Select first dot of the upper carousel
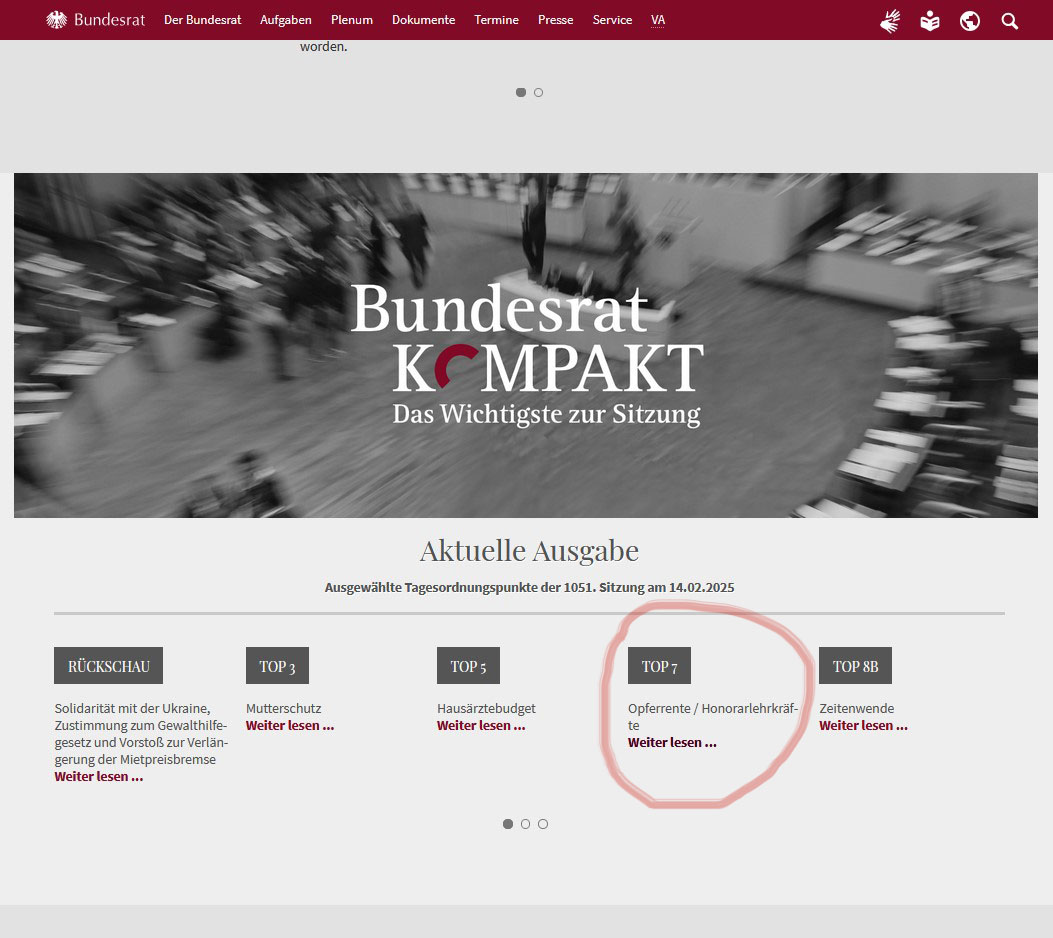This screenshot has width=1053, height=938. coord(520,93)
